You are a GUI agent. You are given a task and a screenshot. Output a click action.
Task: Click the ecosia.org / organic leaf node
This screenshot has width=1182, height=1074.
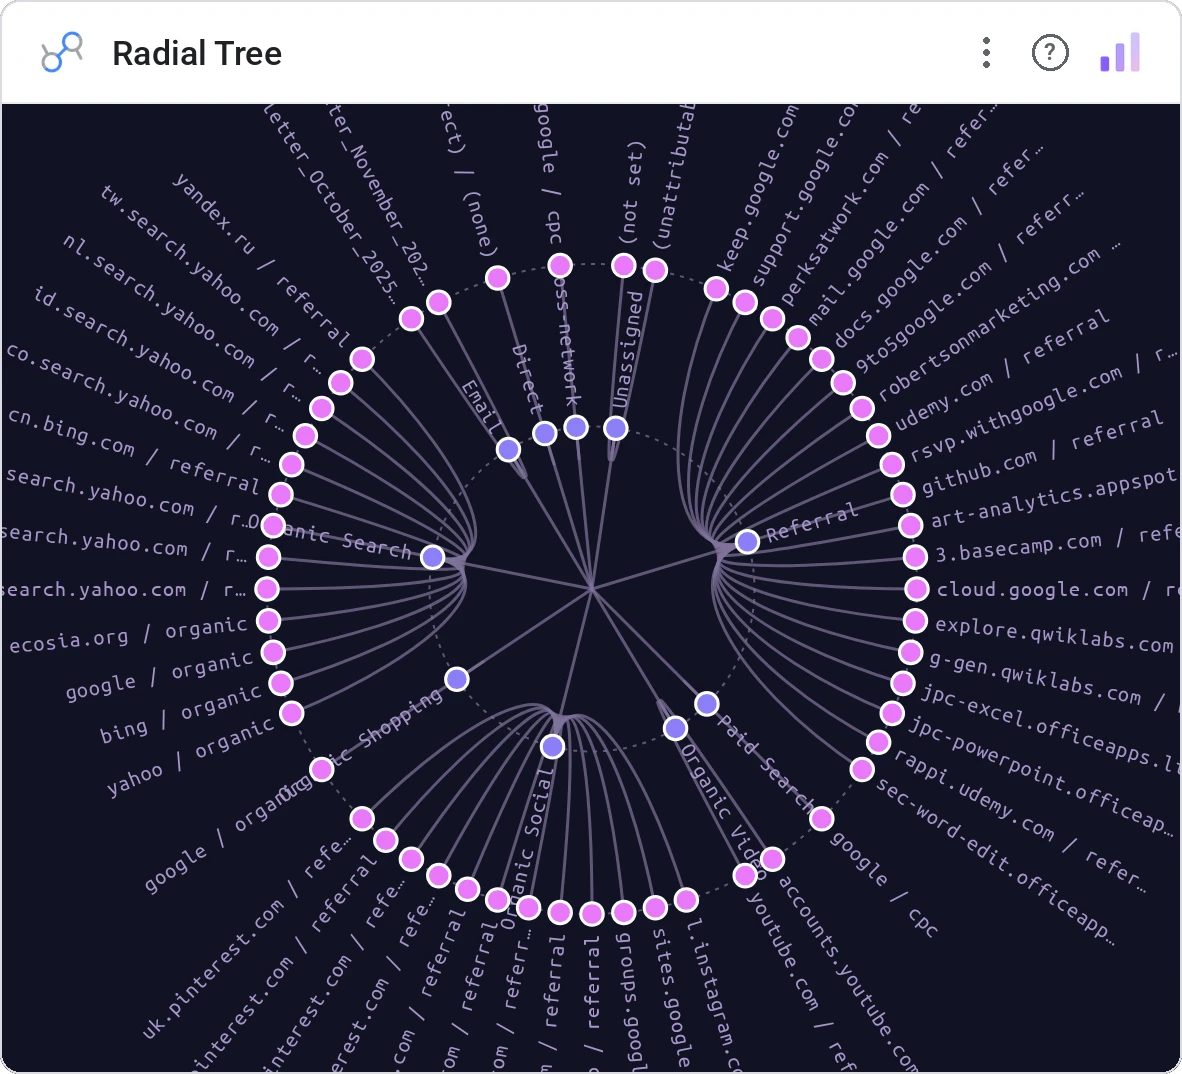point(268,621)
